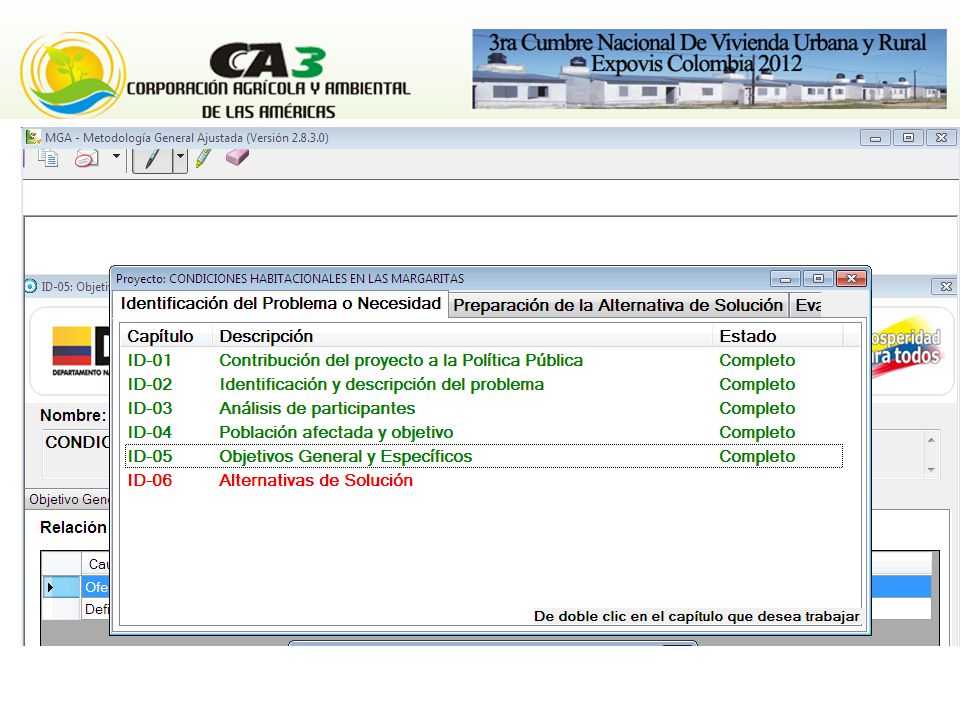Click the Prosperidad para todos logo
Screen dimensions: 960x720
(906, 347)
